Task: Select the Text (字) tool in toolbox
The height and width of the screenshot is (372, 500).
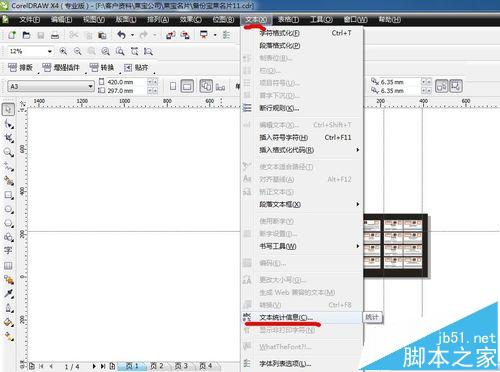Action: coord(8,251)
